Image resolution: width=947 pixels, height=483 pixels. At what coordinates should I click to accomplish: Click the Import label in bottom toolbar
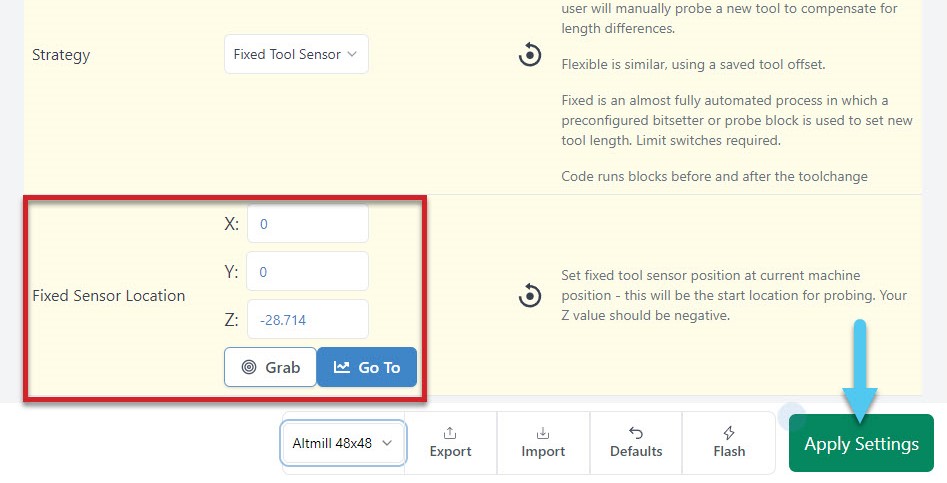(543, 451)
